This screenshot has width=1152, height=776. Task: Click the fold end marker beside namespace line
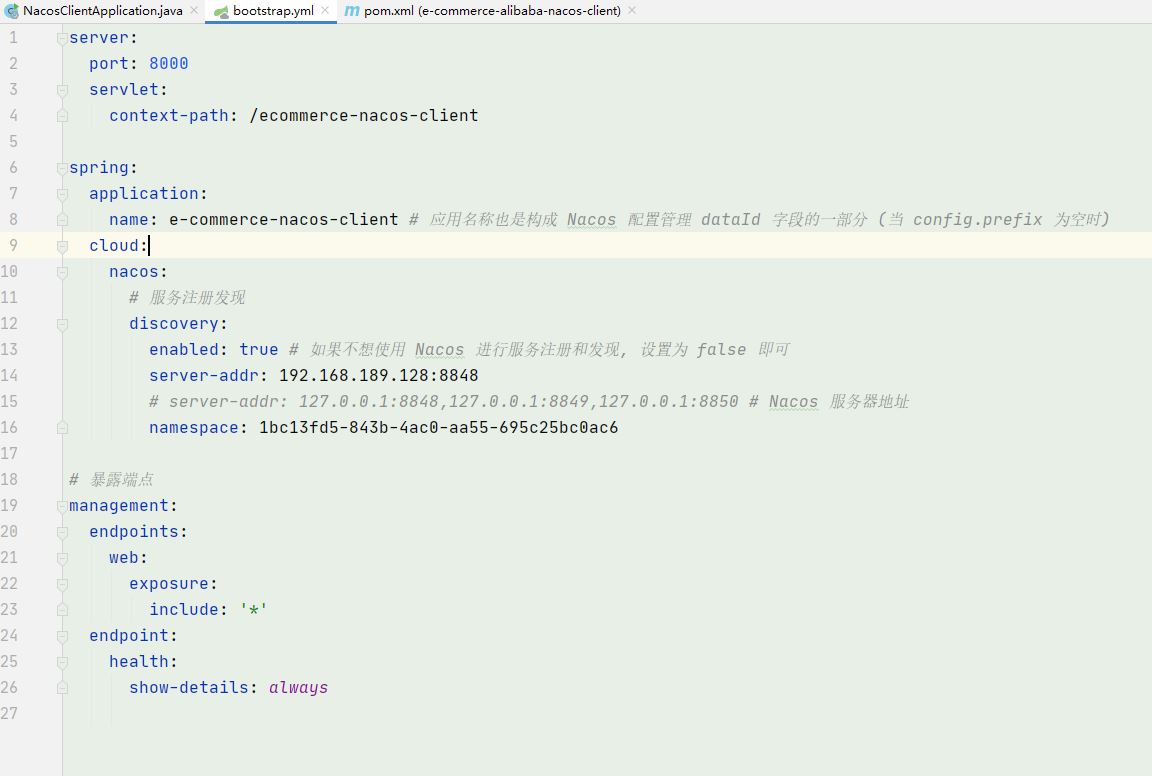click(62, 428)
